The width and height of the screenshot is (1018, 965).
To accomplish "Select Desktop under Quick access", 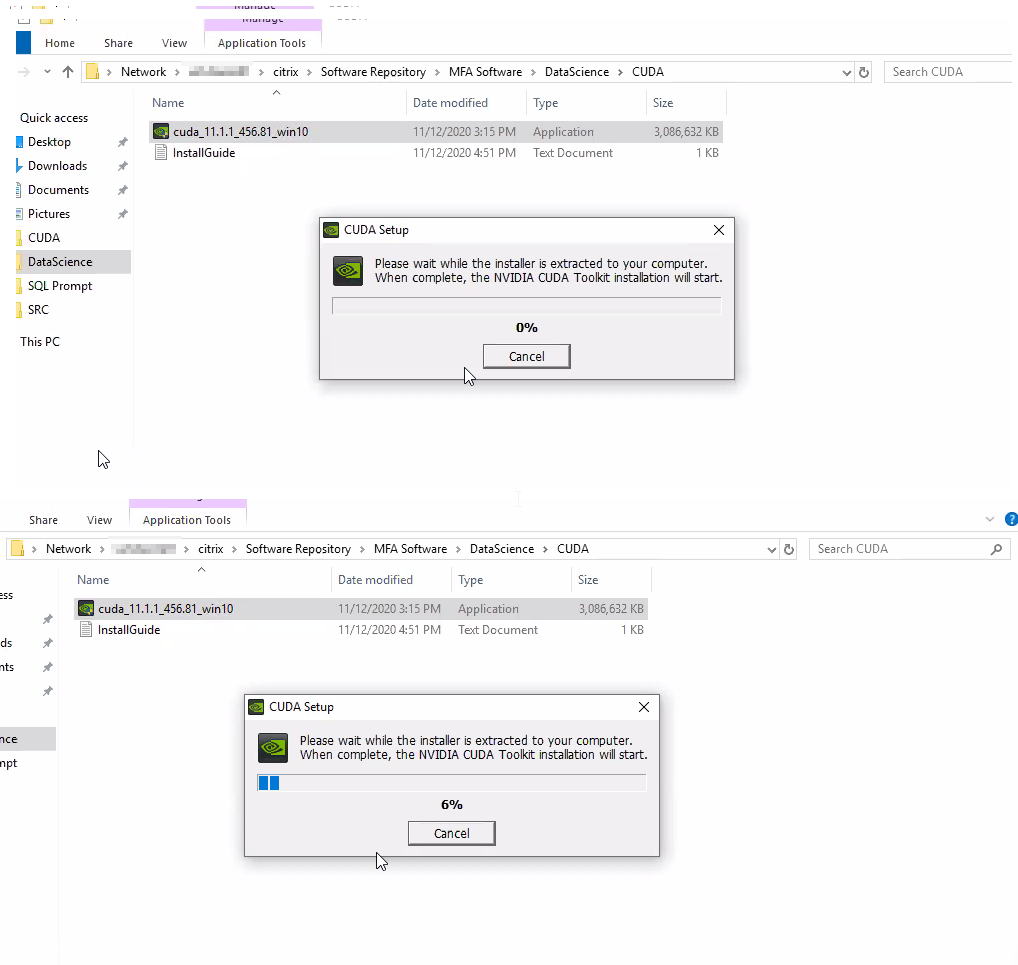I will click(49, 142).
